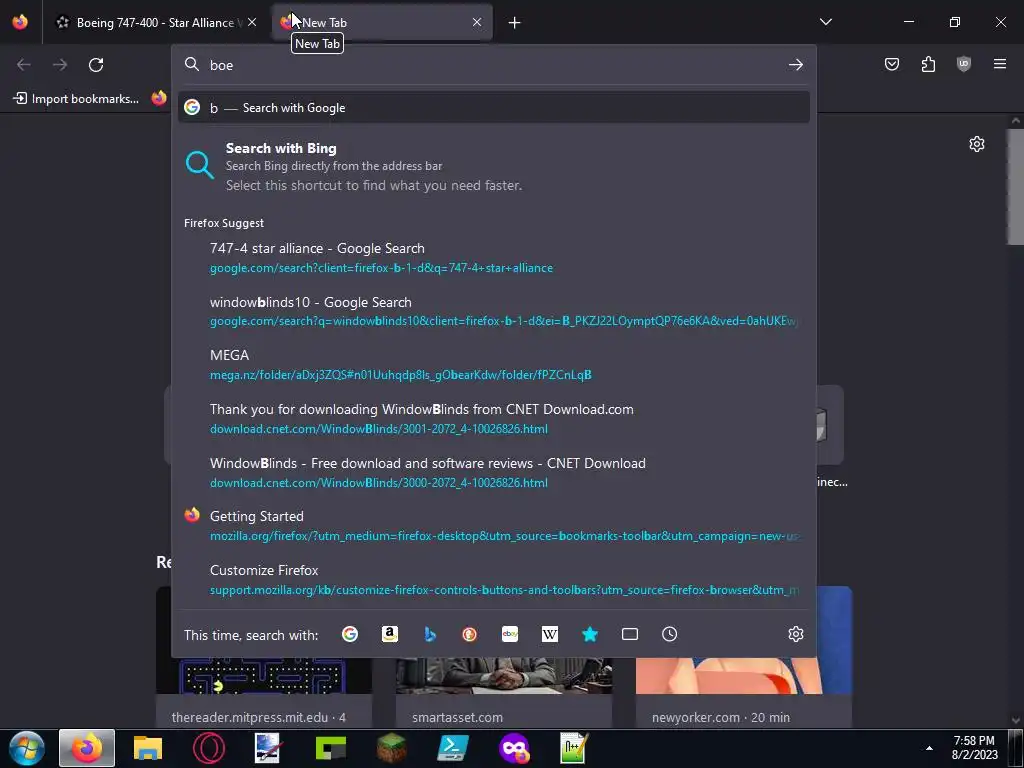Click the Google search engine shortcut icon
Screen dimensions: 1024x768
[x=350, y=634]
